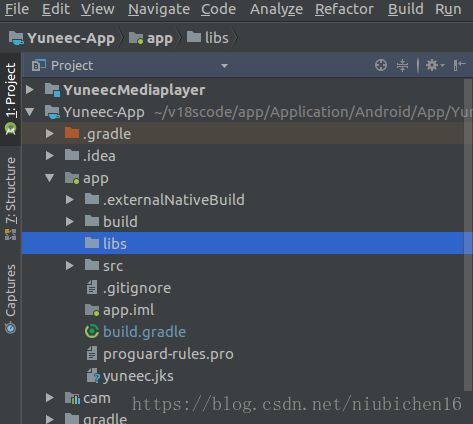Collapse the app folder
This screenshot has height=424, width=473.
[x=50, y=178]
